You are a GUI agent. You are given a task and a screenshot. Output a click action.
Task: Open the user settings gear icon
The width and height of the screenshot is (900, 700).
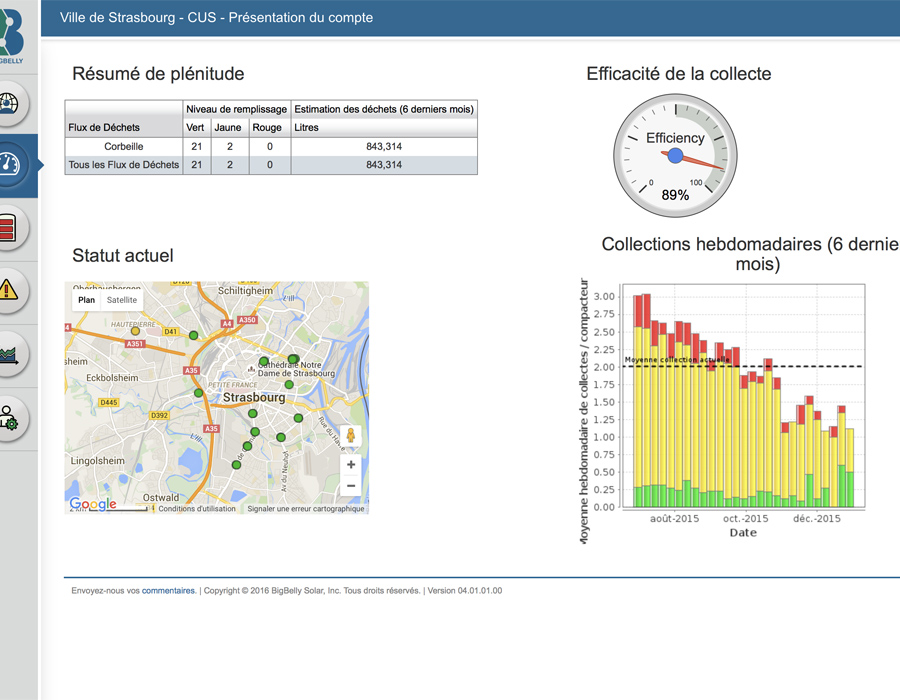[9, 417]
